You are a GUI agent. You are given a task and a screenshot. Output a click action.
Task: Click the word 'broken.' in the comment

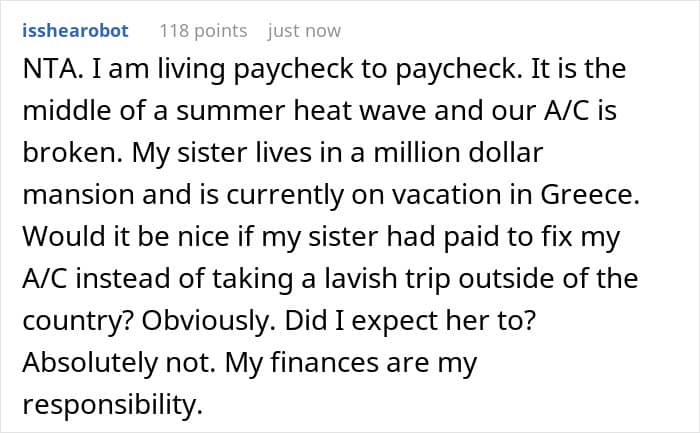tap(72, 153)
